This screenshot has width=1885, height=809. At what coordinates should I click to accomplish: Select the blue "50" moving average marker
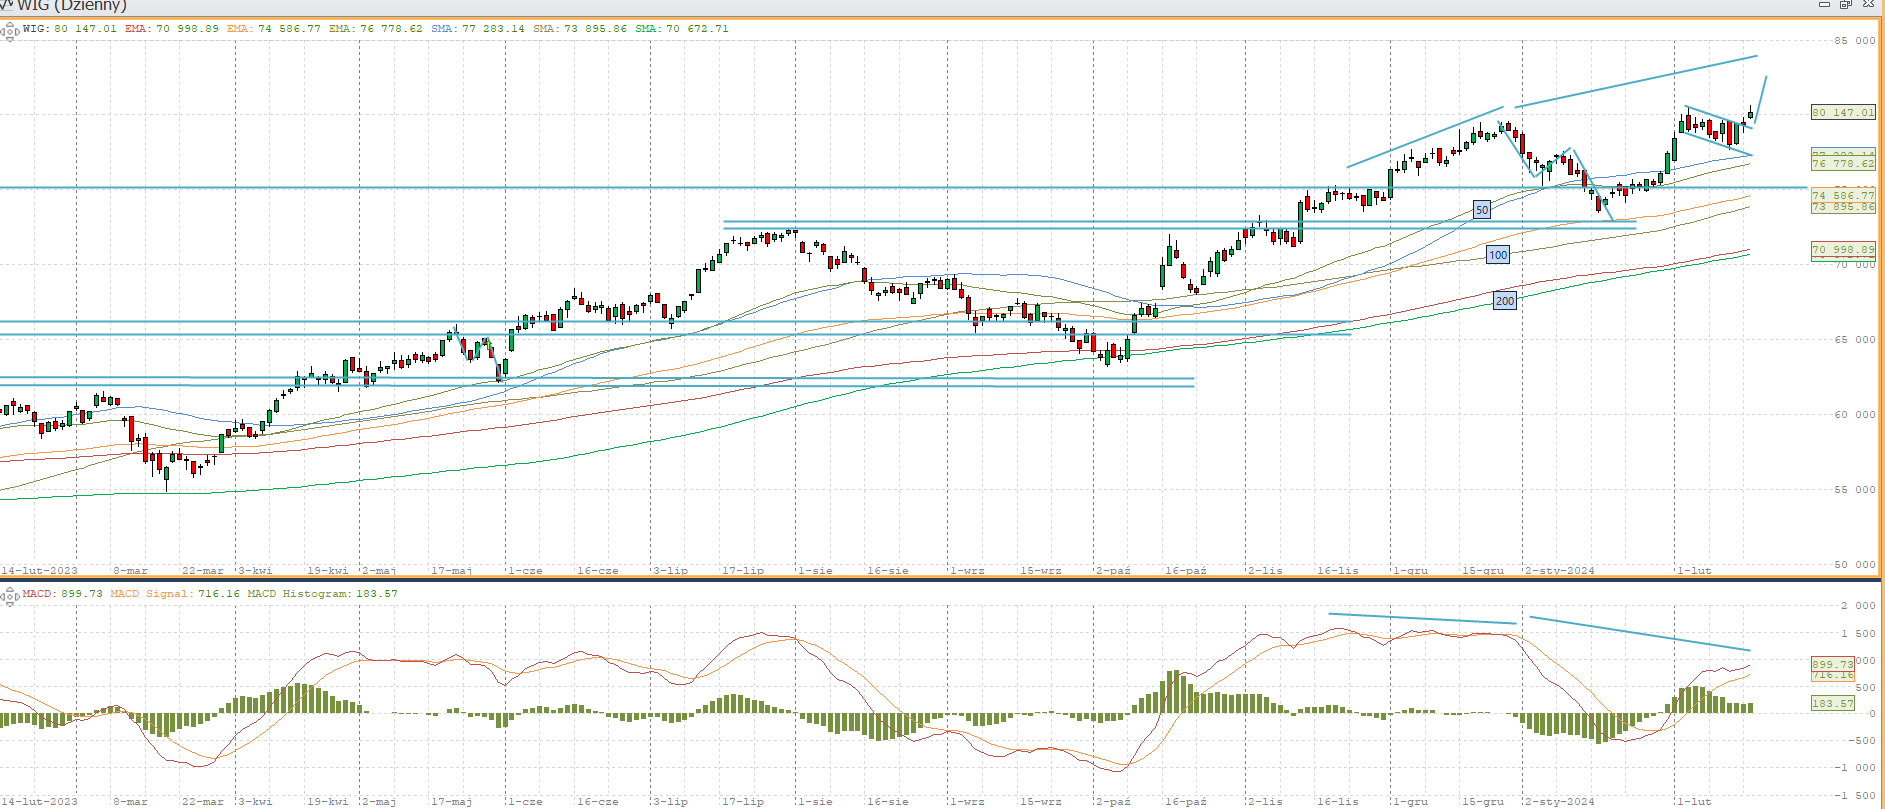coord(1482,210)
